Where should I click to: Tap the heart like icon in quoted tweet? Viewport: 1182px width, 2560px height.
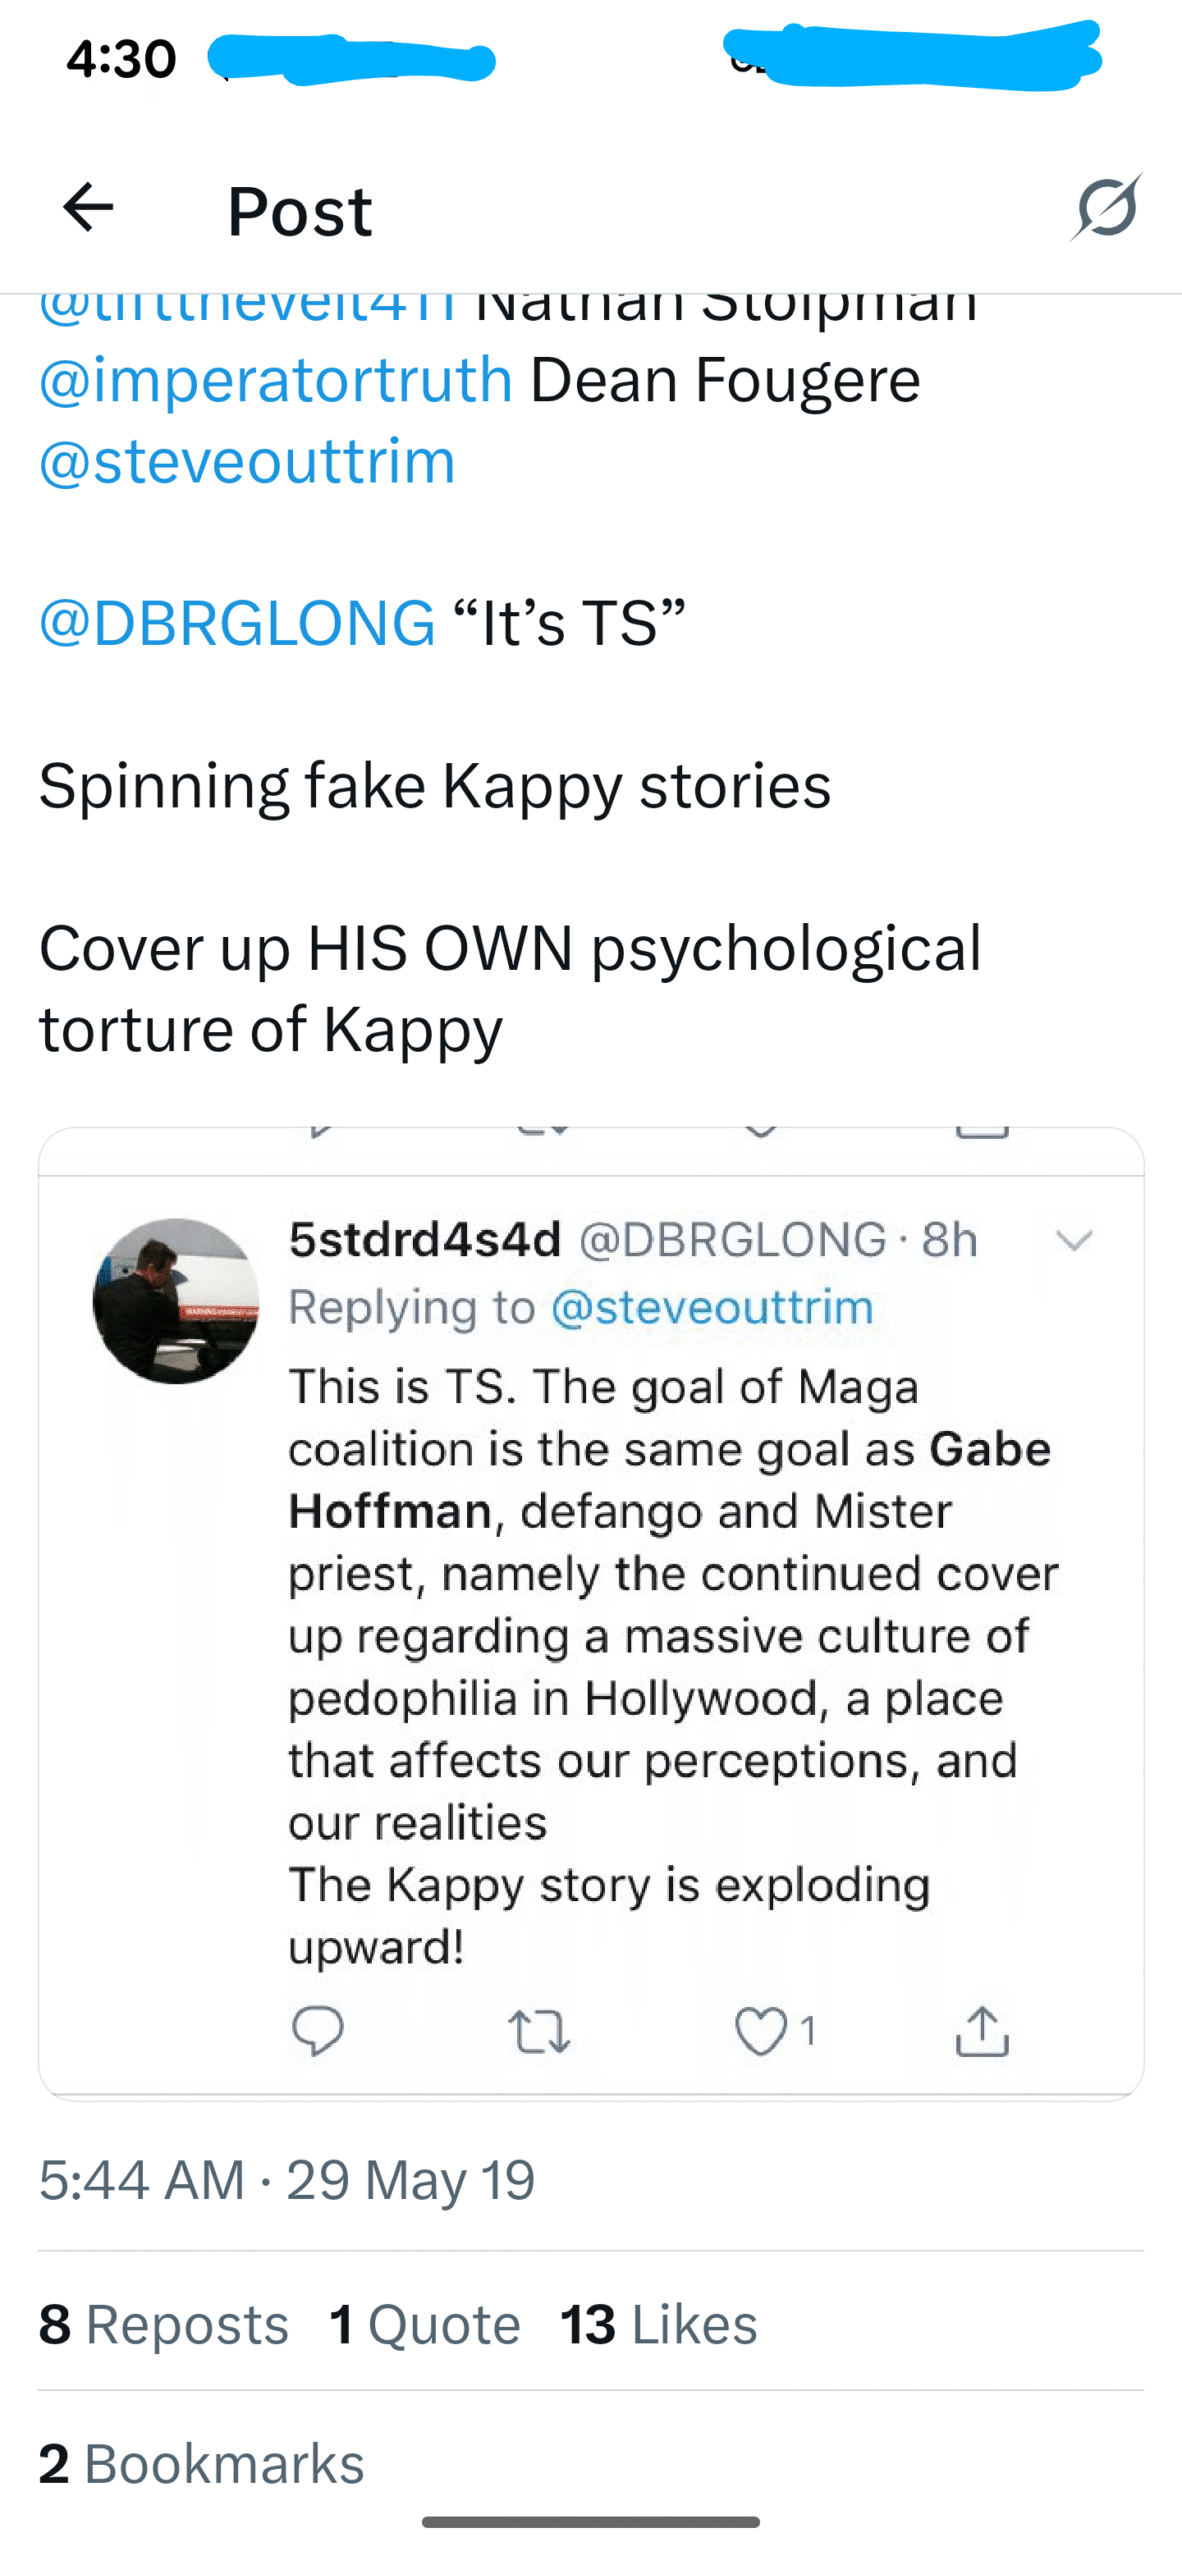click(x=761, y=2032)
